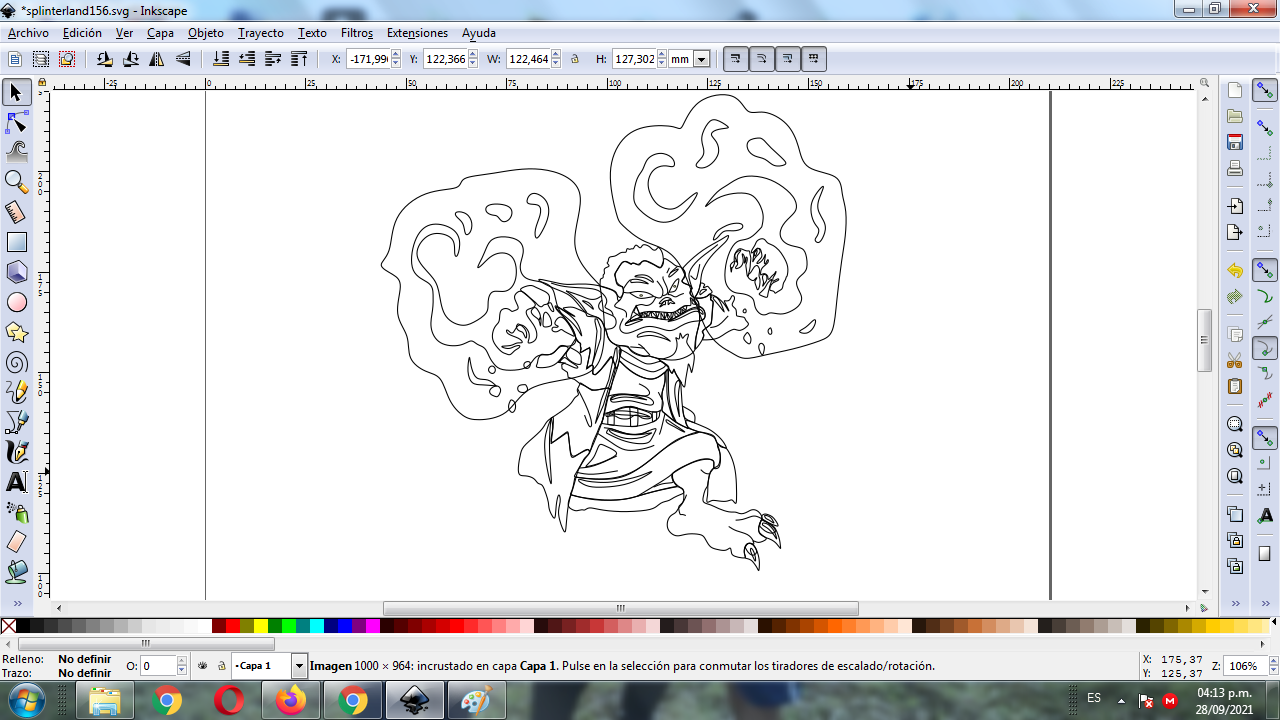Screen dimensions: 1280x720
Task: Lower selection to bottom
Action: pos(221,59)
